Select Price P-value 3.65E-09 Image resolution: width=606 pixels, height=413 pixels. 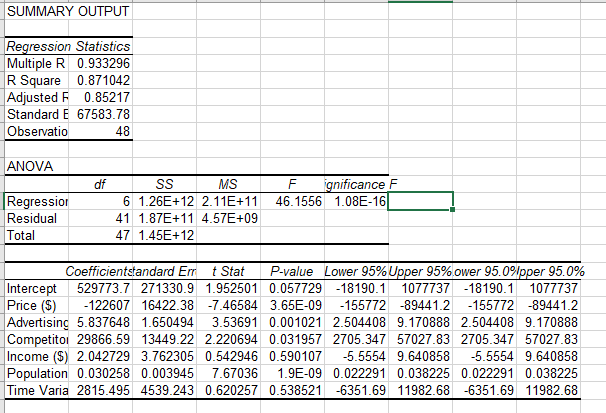293,305
